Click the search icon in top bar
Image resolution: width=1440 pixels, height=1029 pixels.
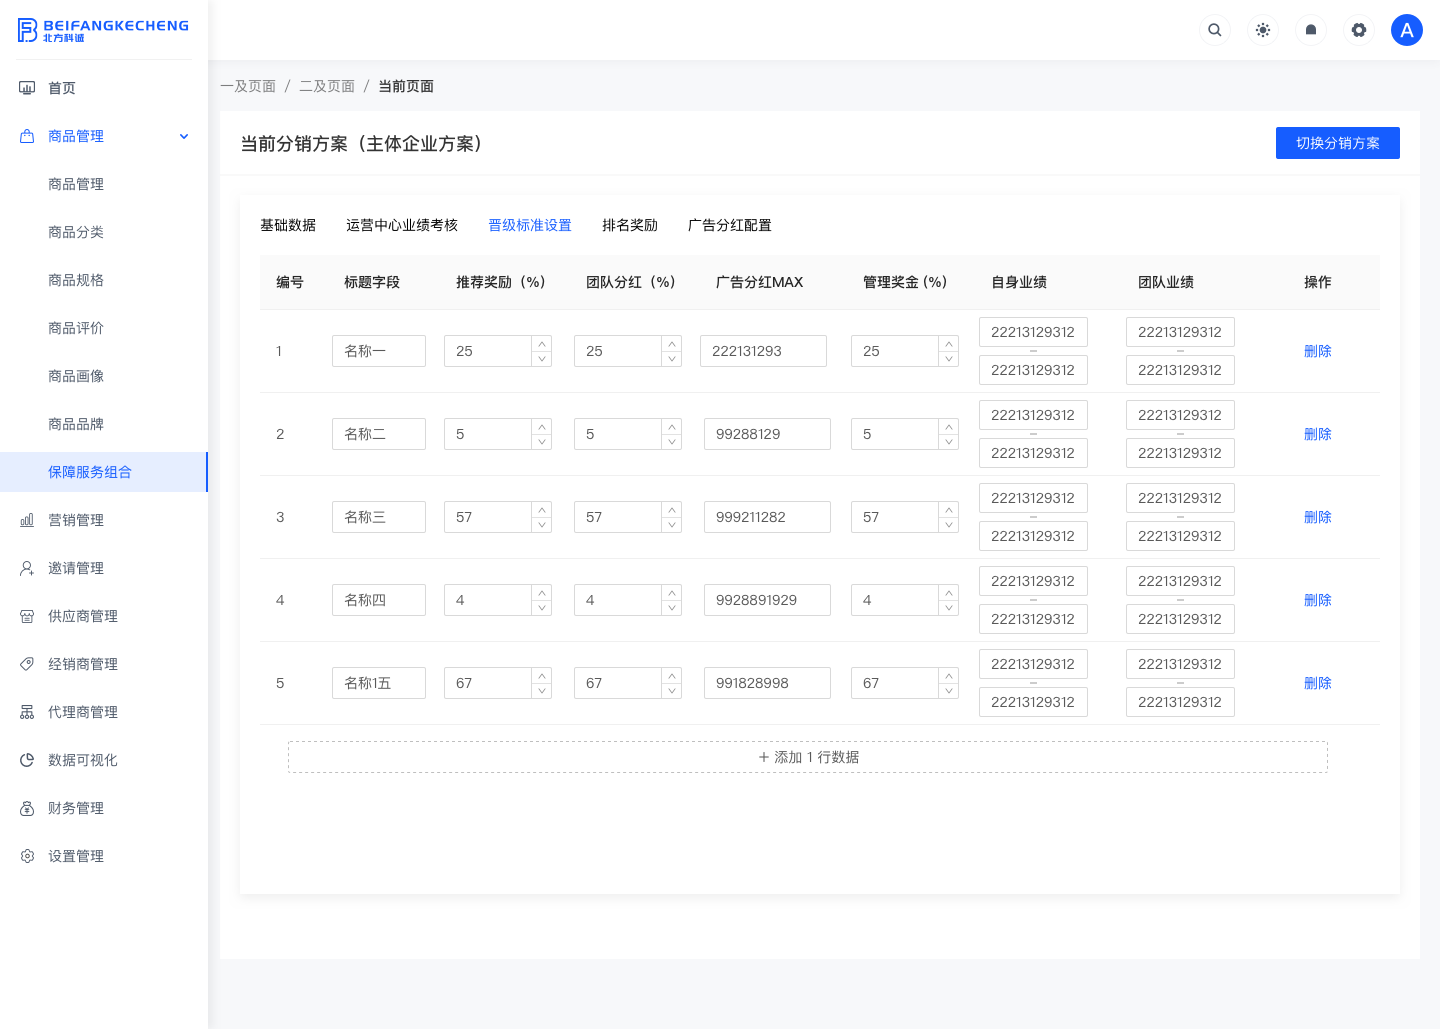(x=1214, y=30)
